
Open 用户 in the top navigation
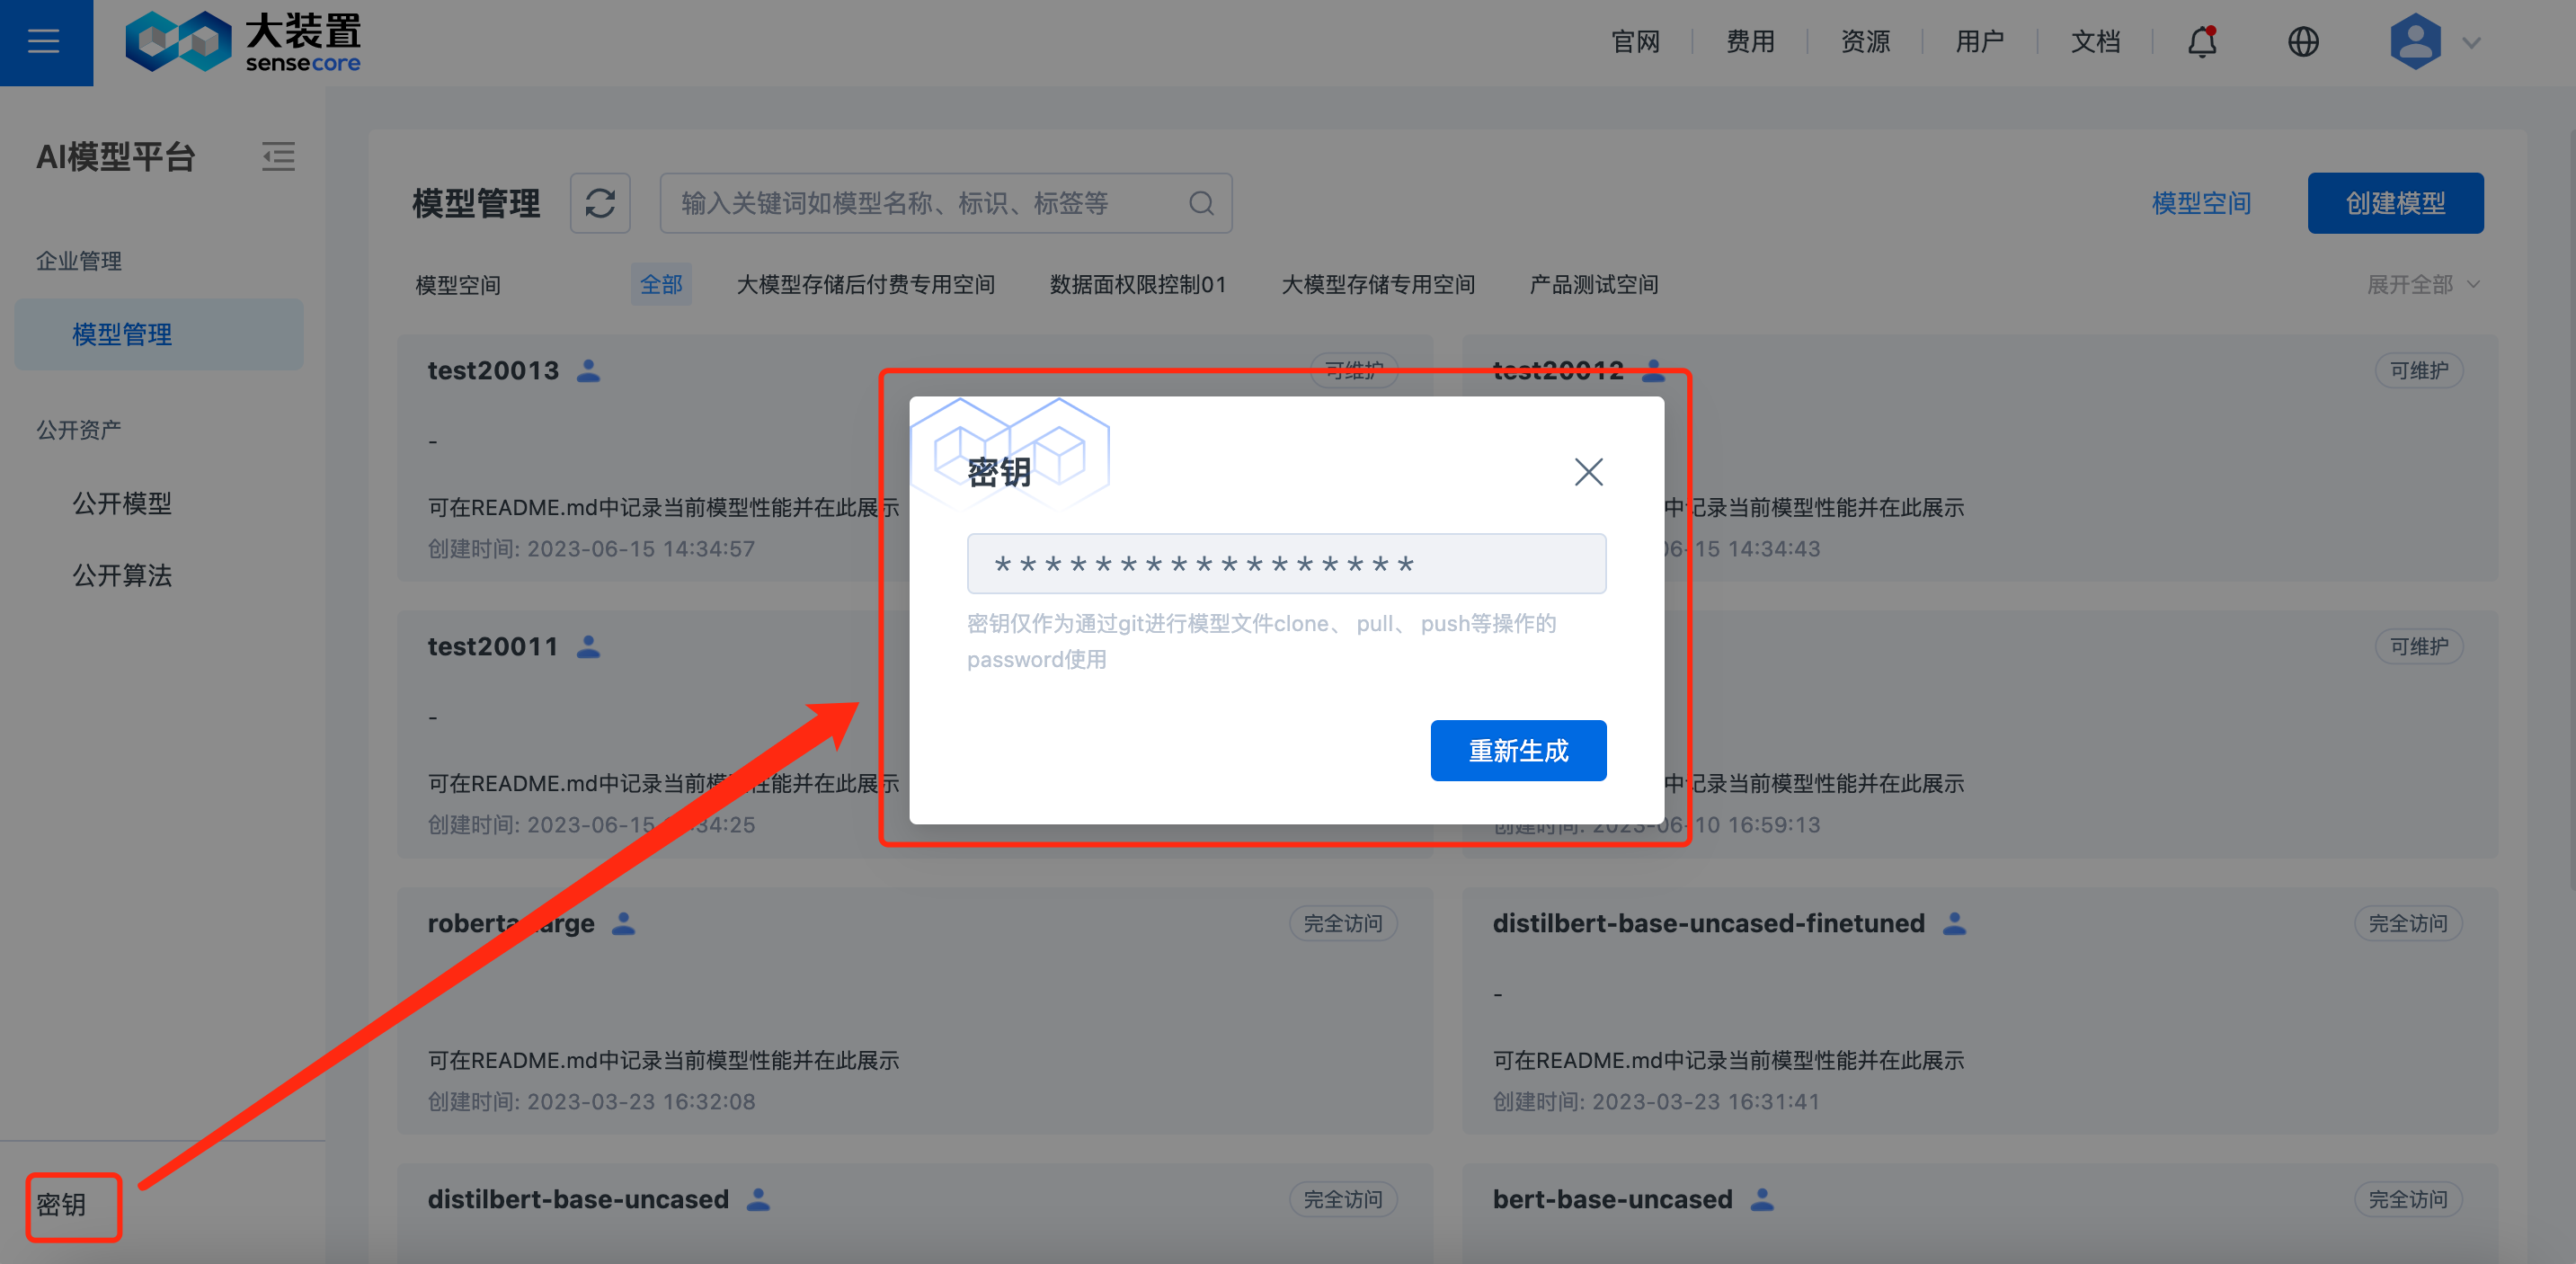[x=1980, y=42]
